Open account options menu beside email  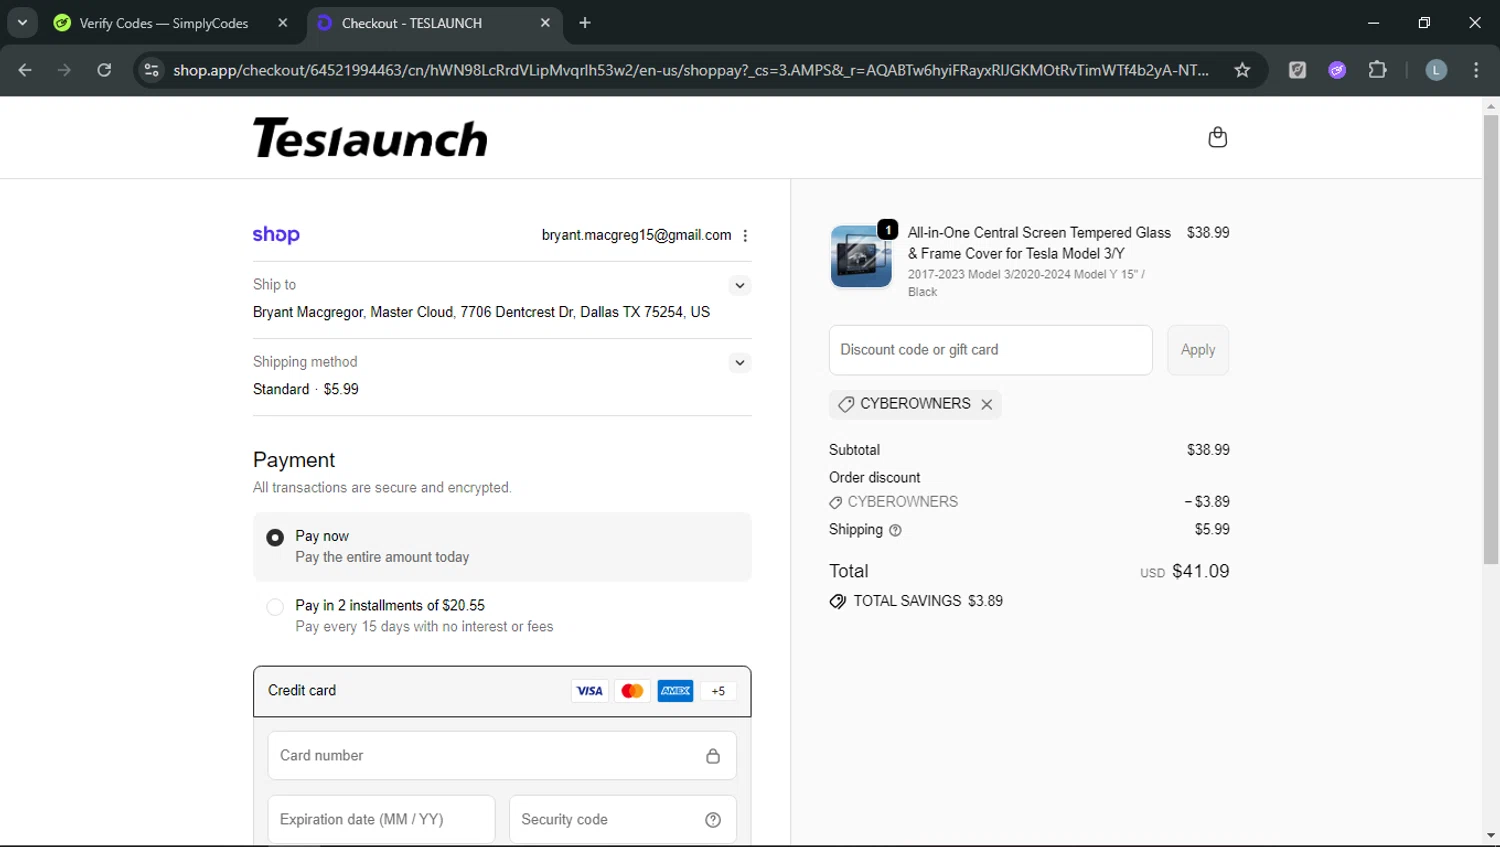point(745,236)
